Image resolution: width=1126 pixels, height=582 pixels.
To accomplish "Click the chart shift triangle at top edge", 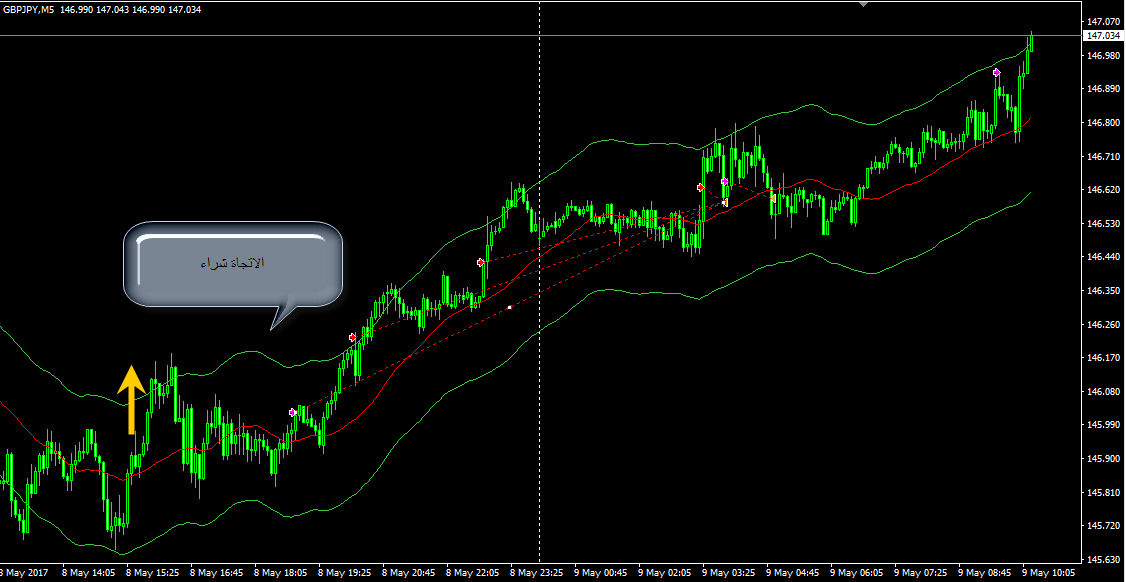I will 864,4.
